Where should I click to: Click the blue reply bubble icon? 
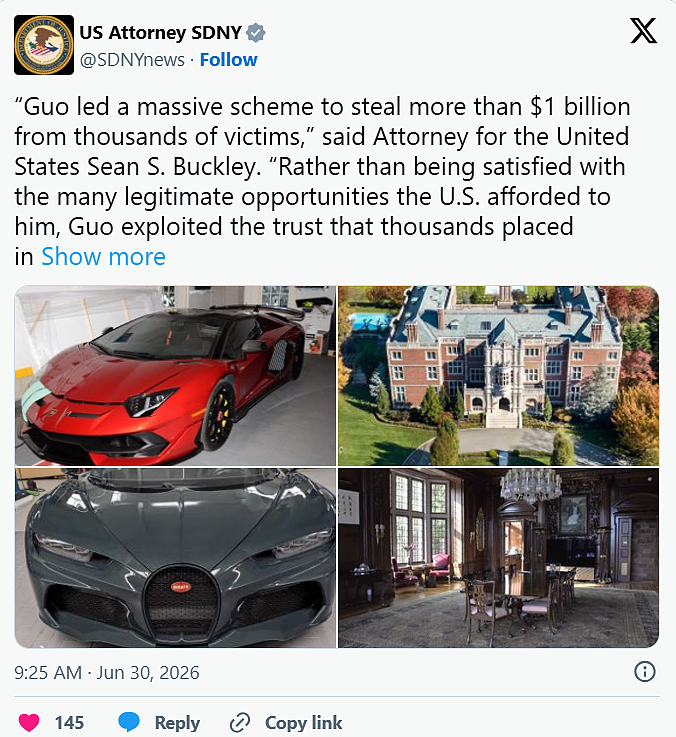click(129, 722)
